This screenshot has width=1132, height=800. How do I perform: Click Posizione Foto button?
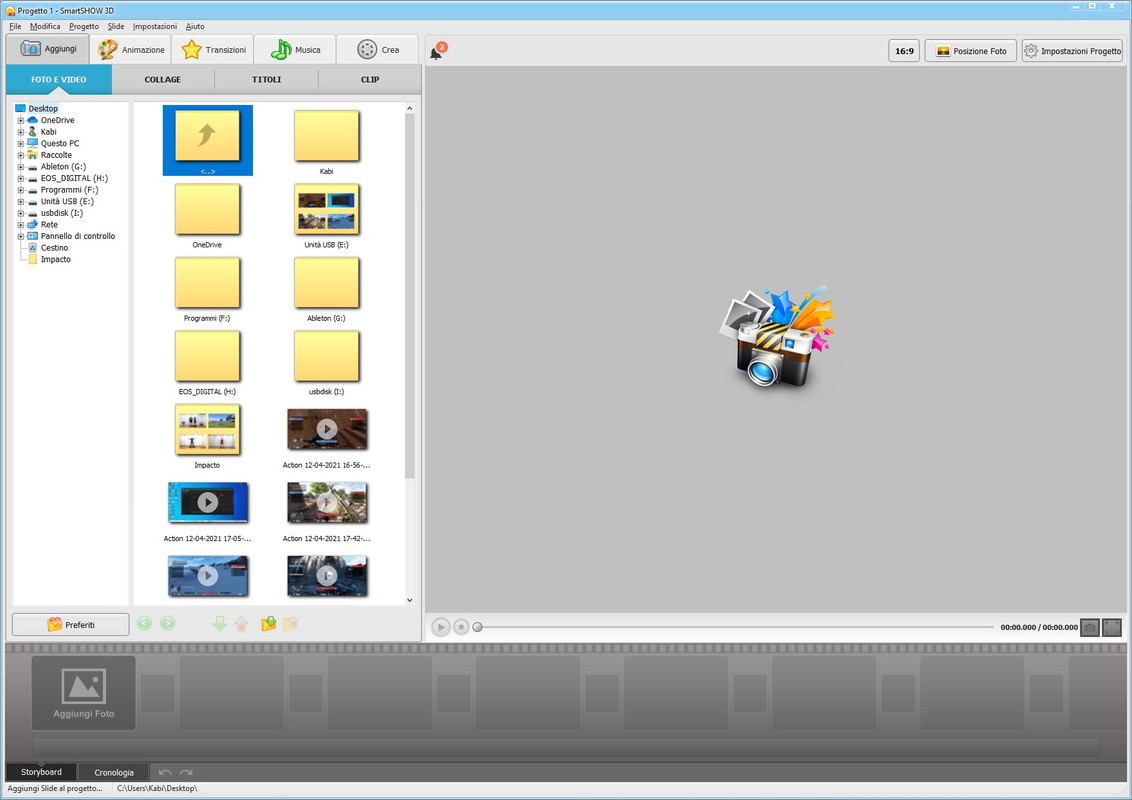tap(970, 51)
